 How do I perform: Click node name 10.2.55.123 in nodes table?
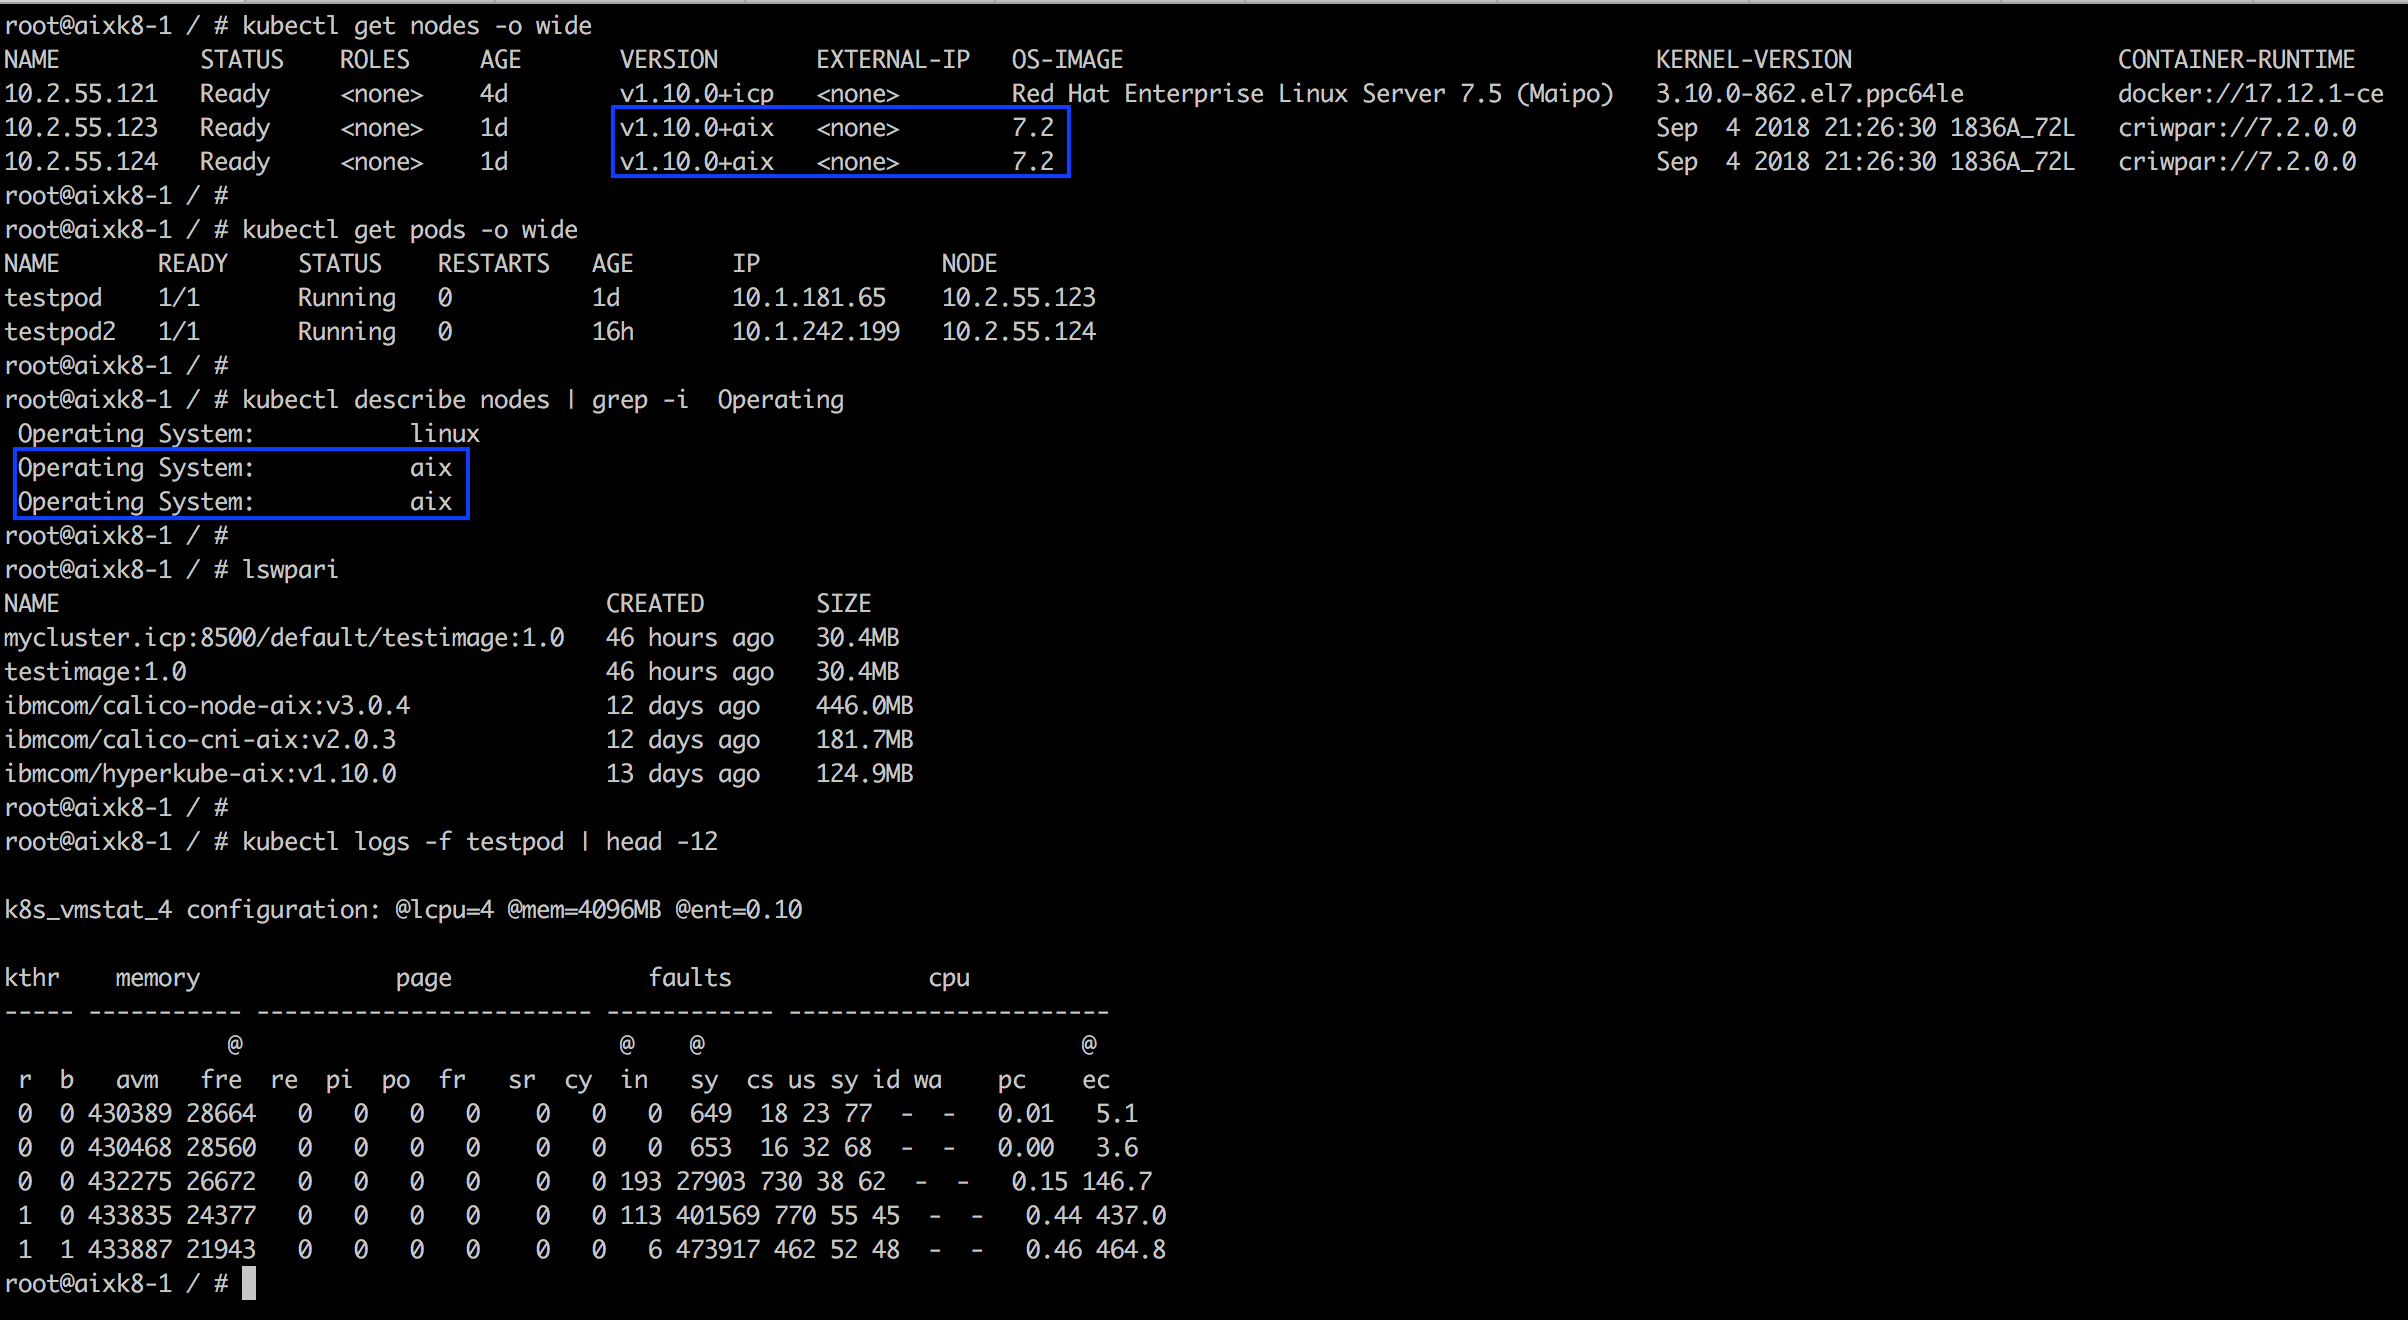pyautogui.click(x=81, y=128)
